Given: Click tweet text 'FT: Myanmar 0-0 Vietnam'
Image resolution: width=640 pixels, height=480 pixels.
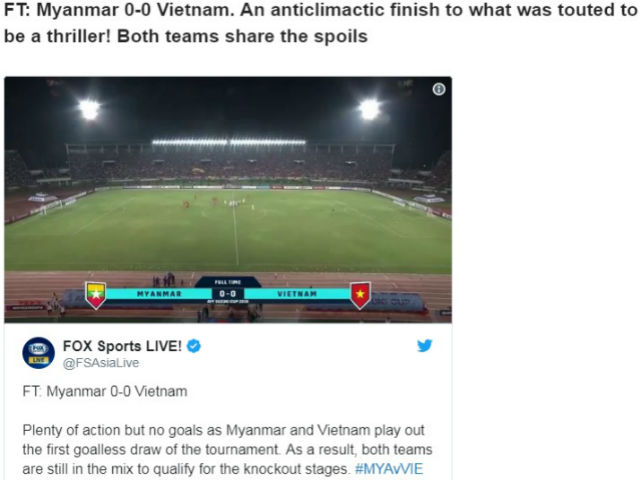Looking at the screenshot, I should pyautogui.click(x=105, y=391).
